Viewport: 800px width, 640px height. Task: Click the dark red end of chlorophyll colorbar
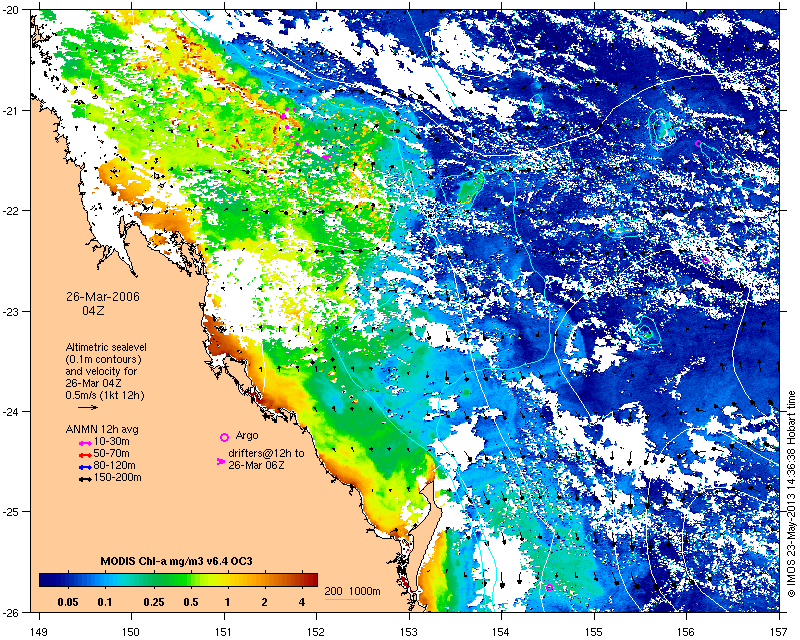[x=314, y=580]
